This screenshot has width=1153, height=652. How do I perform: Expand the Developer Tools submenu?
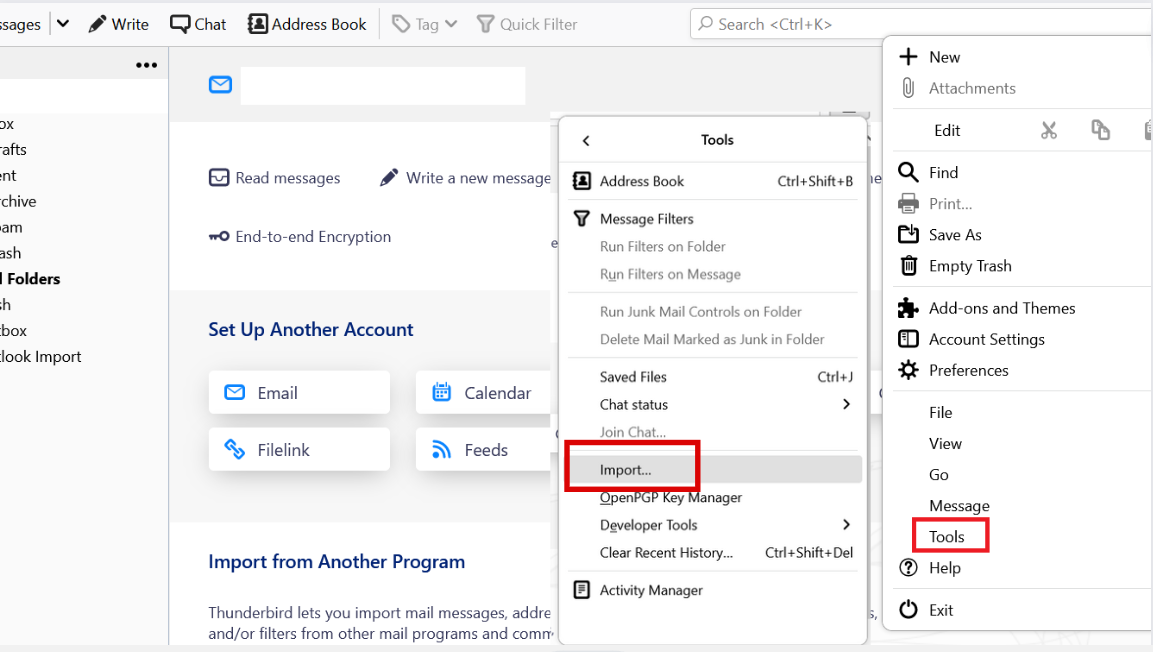click(713, 525)
